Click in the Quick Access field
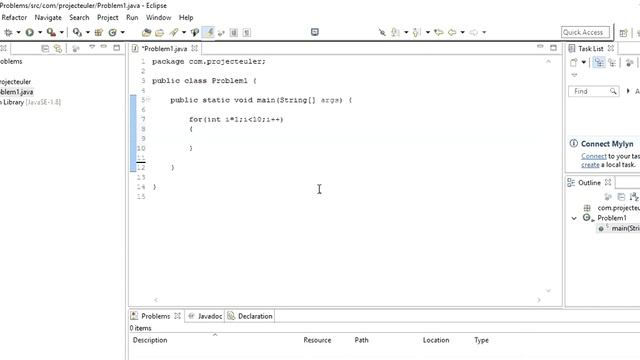Image resolution: width=640 pixels, height=360 pixels. (585, 32)
